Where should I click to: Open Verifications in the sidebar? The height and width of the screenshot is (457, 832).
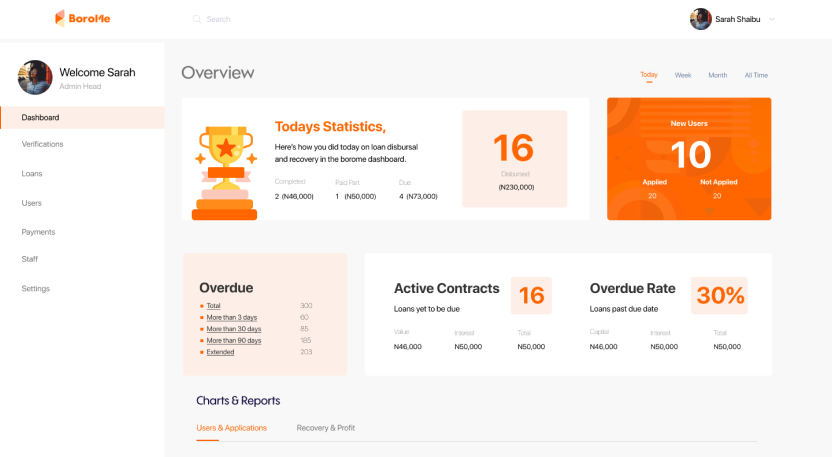[42, 144]
